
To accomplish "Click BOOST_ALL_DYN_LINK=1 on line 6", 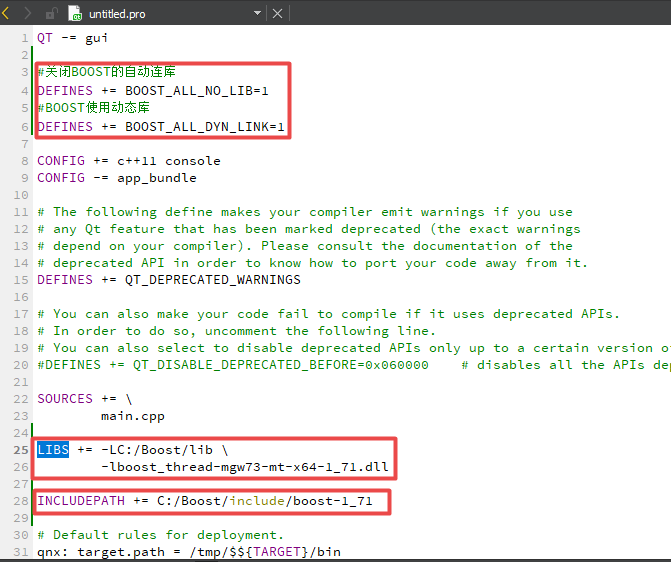I will (205, 127).
